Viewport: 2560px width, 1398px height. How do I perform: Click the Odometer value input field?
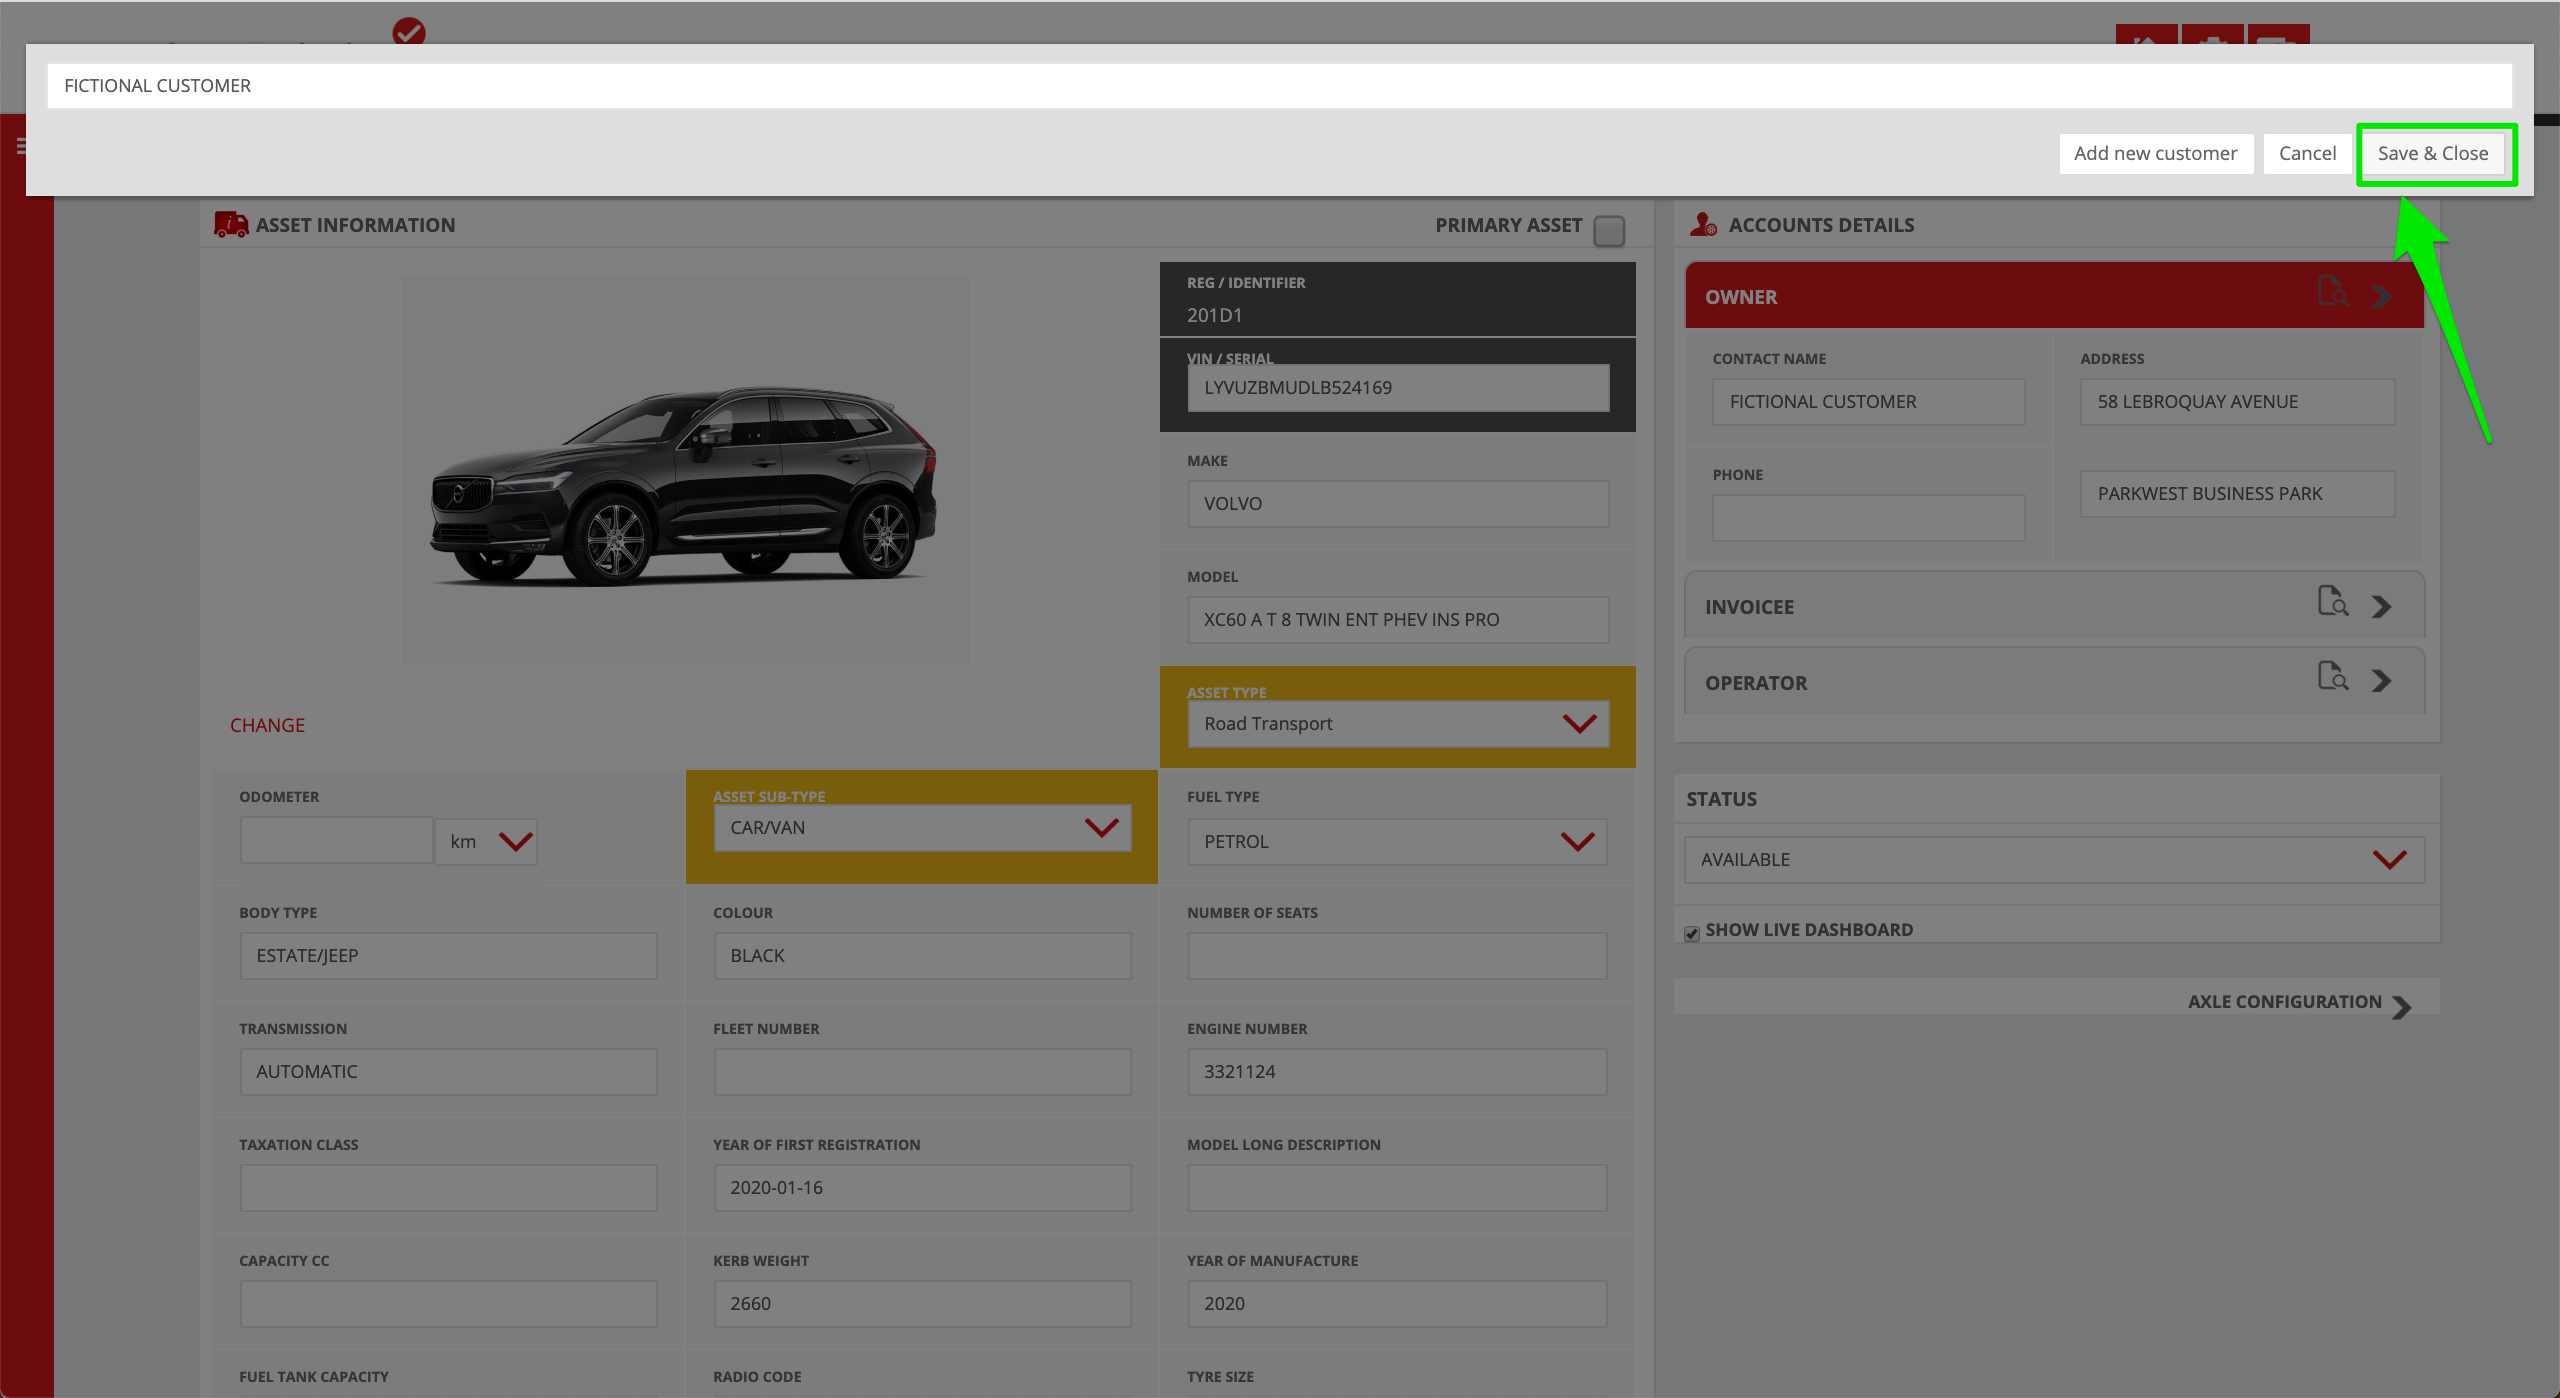(x=336, y=840)
